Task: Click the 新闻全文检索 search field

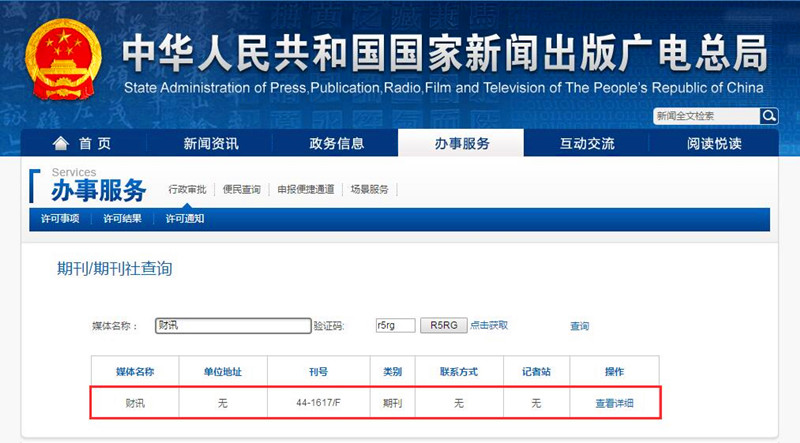Action: [x=707, y=116]
